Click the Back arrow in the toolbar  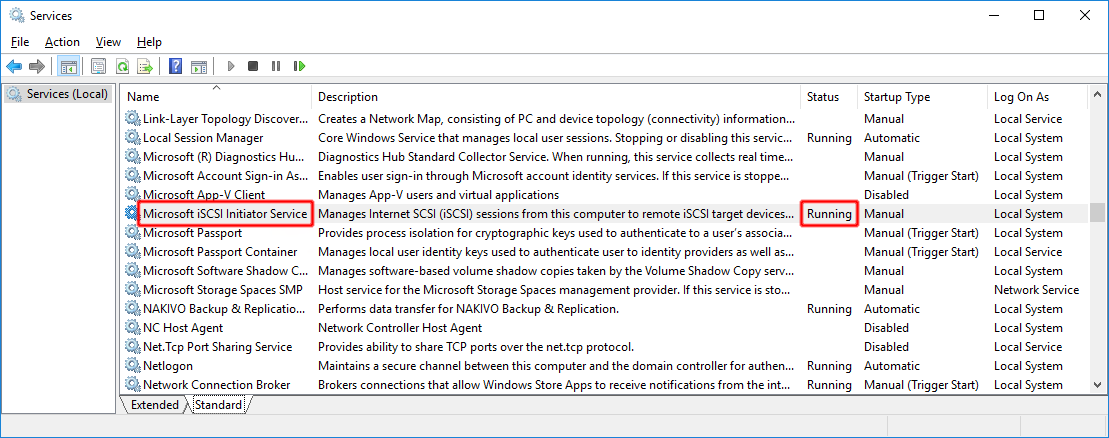[14, 66]
